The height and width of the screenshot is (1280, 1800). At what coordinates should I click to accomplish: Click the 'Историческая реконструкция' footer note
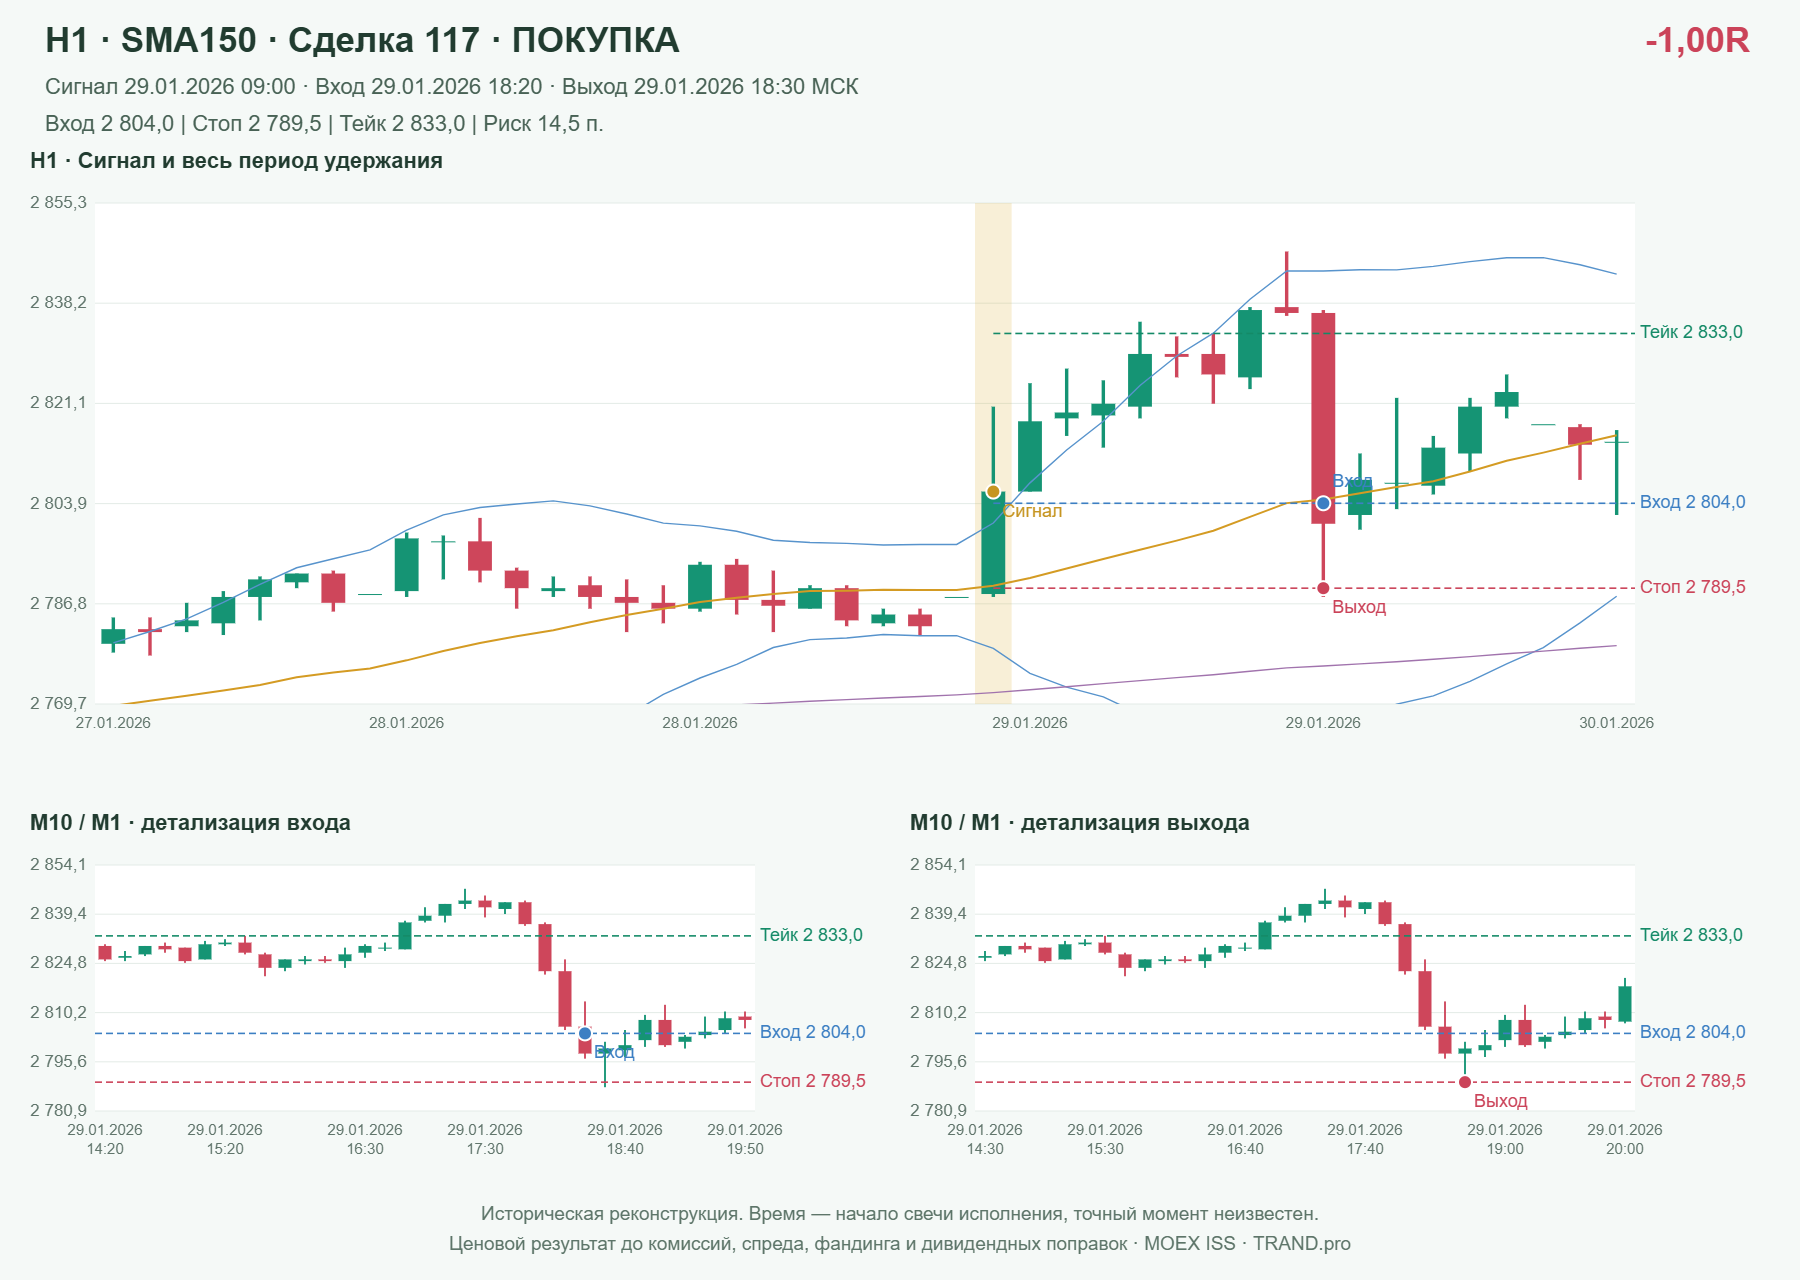(x=900, y=1214)
